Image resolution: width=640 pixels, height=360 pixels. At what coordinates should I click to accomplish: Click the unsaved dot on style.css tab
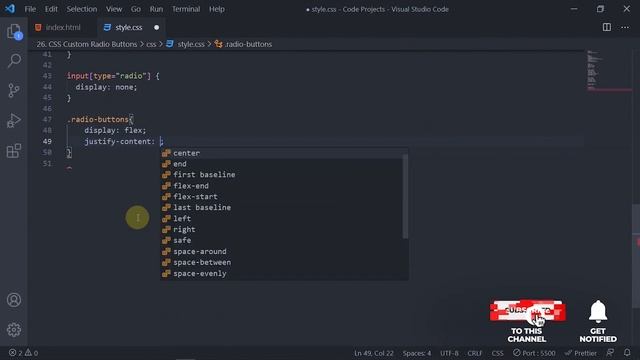[x=156, y=27]
